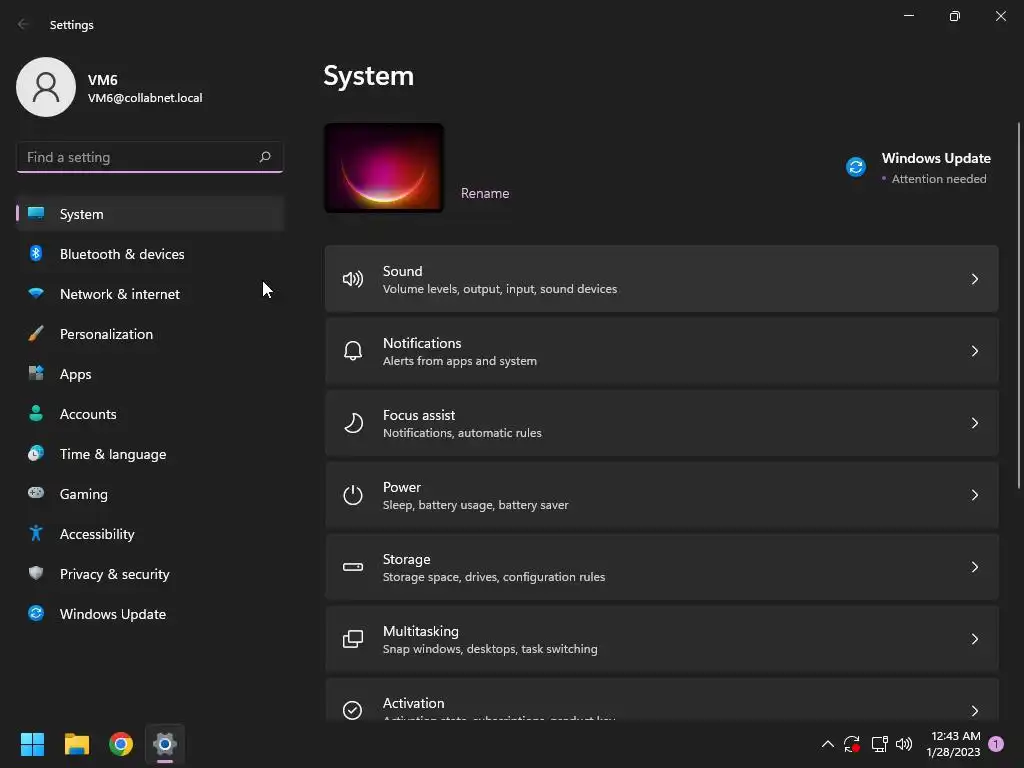The height and width of the screenshot is (768, 1024).
Task: Open Accounts settings
Action: (x=150, y=413)
